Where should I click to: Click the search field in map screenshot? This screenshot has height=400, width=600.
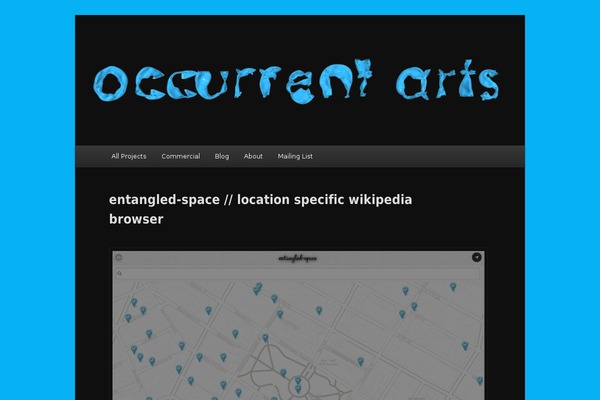[x=298, y=273]
